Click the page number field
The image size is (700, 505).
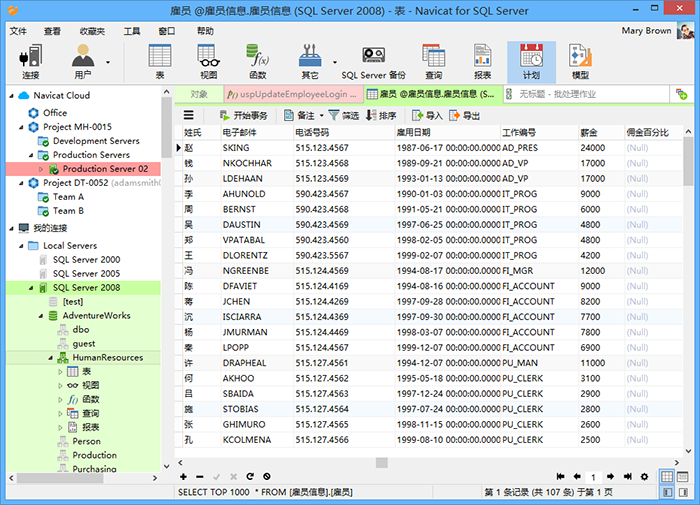point(593,477)
